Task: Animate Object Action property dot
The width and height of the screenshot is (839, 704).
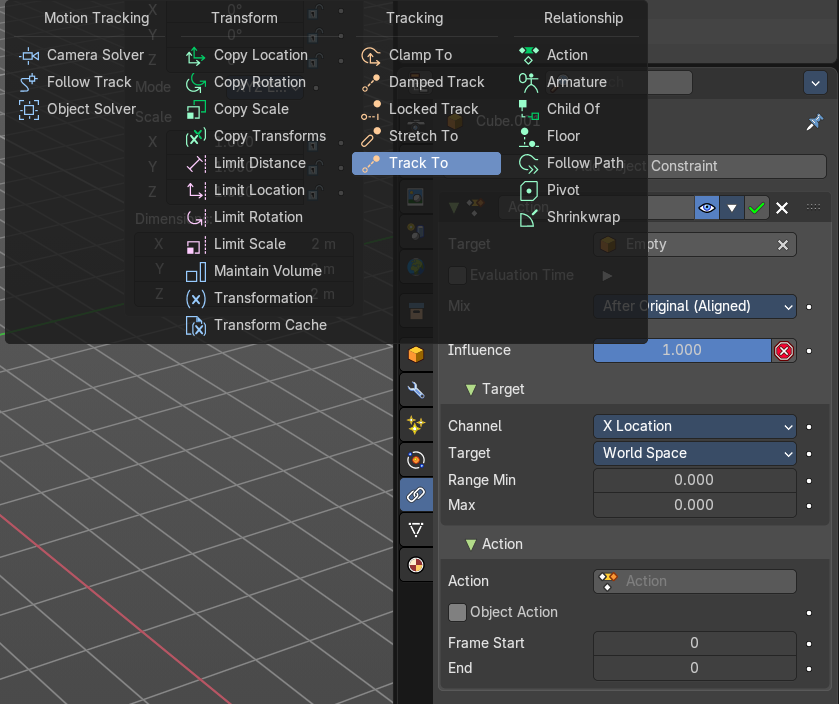Action: click(x=809, y=613)
